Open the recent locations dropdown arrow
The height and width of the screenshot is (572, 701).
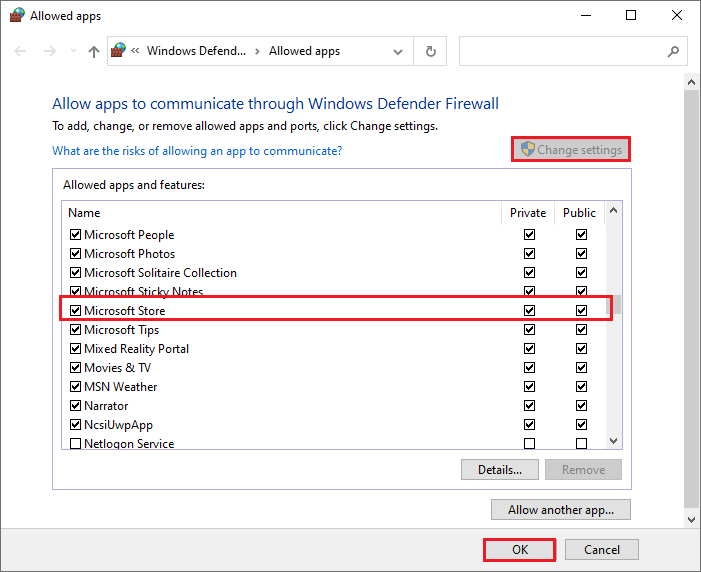73,51
